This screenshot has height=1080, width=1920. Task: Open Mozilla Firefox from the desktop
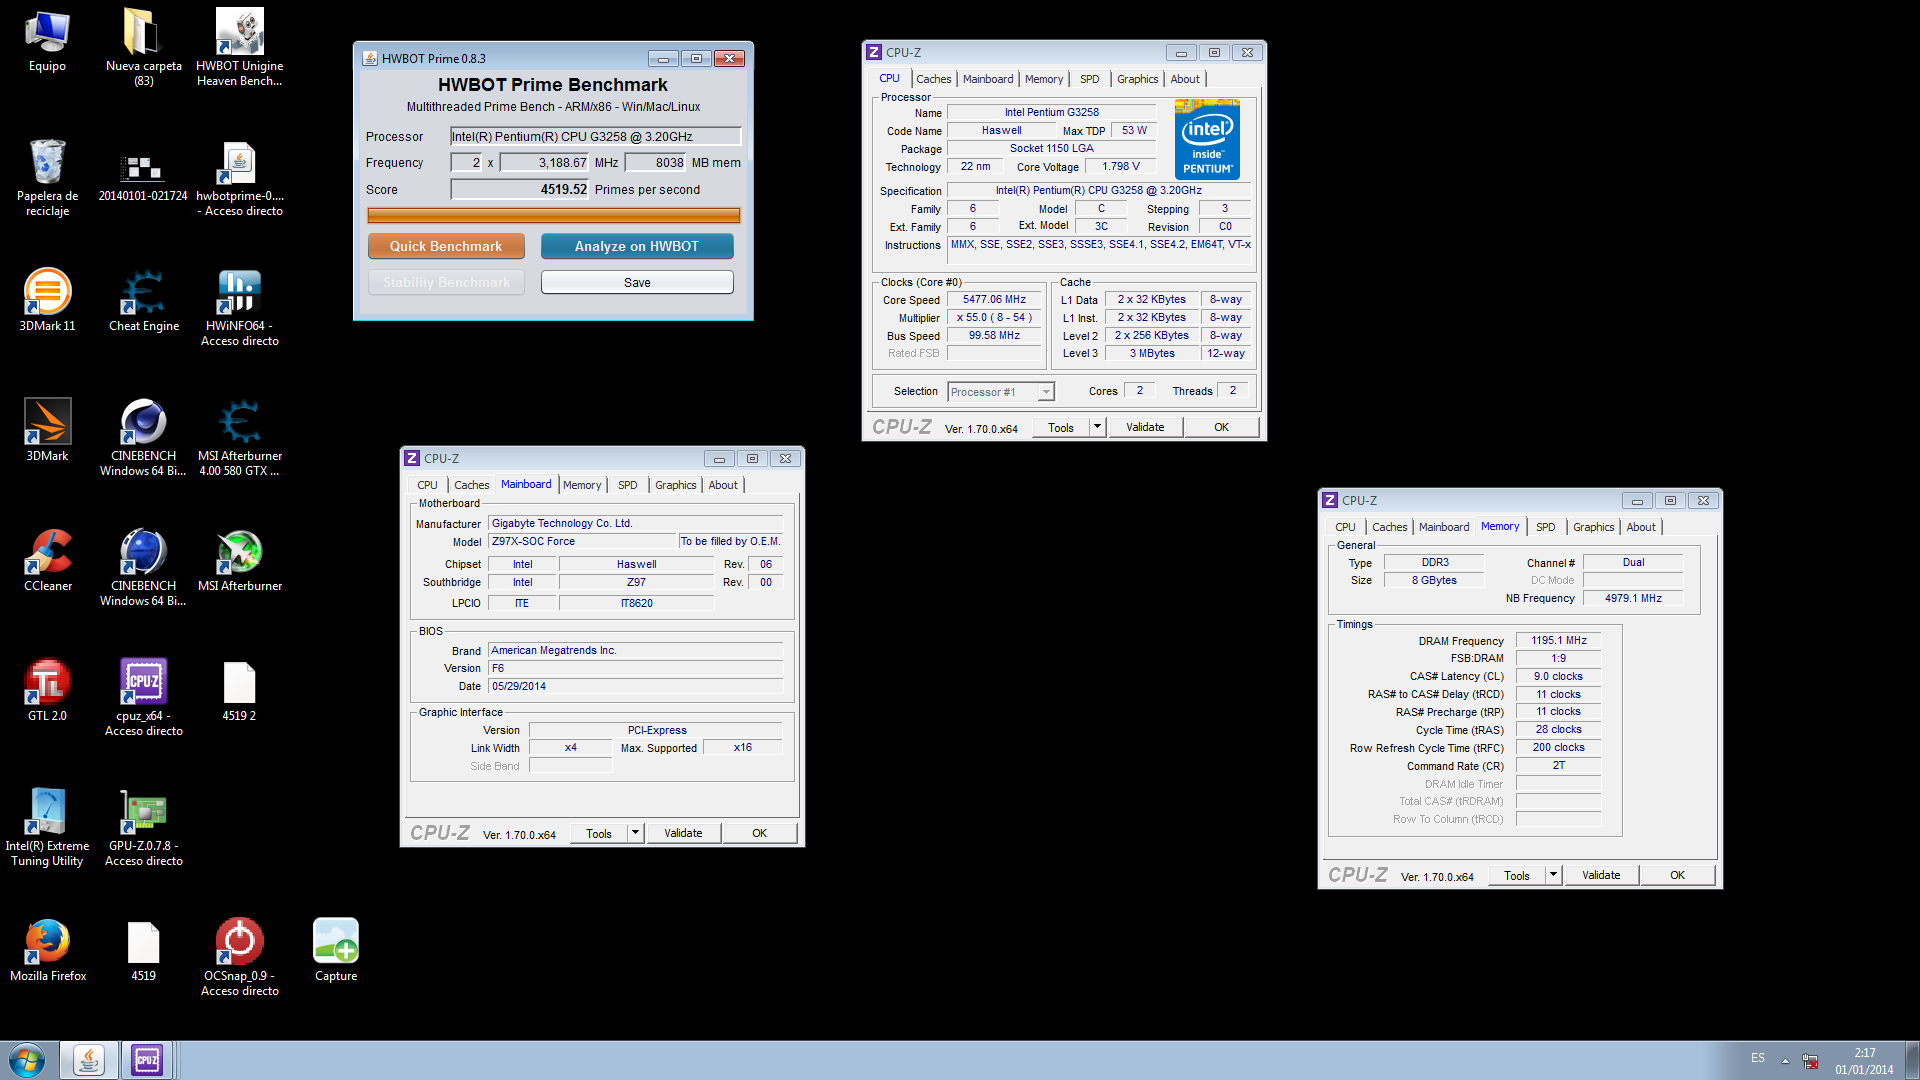[x=47, y=950]
